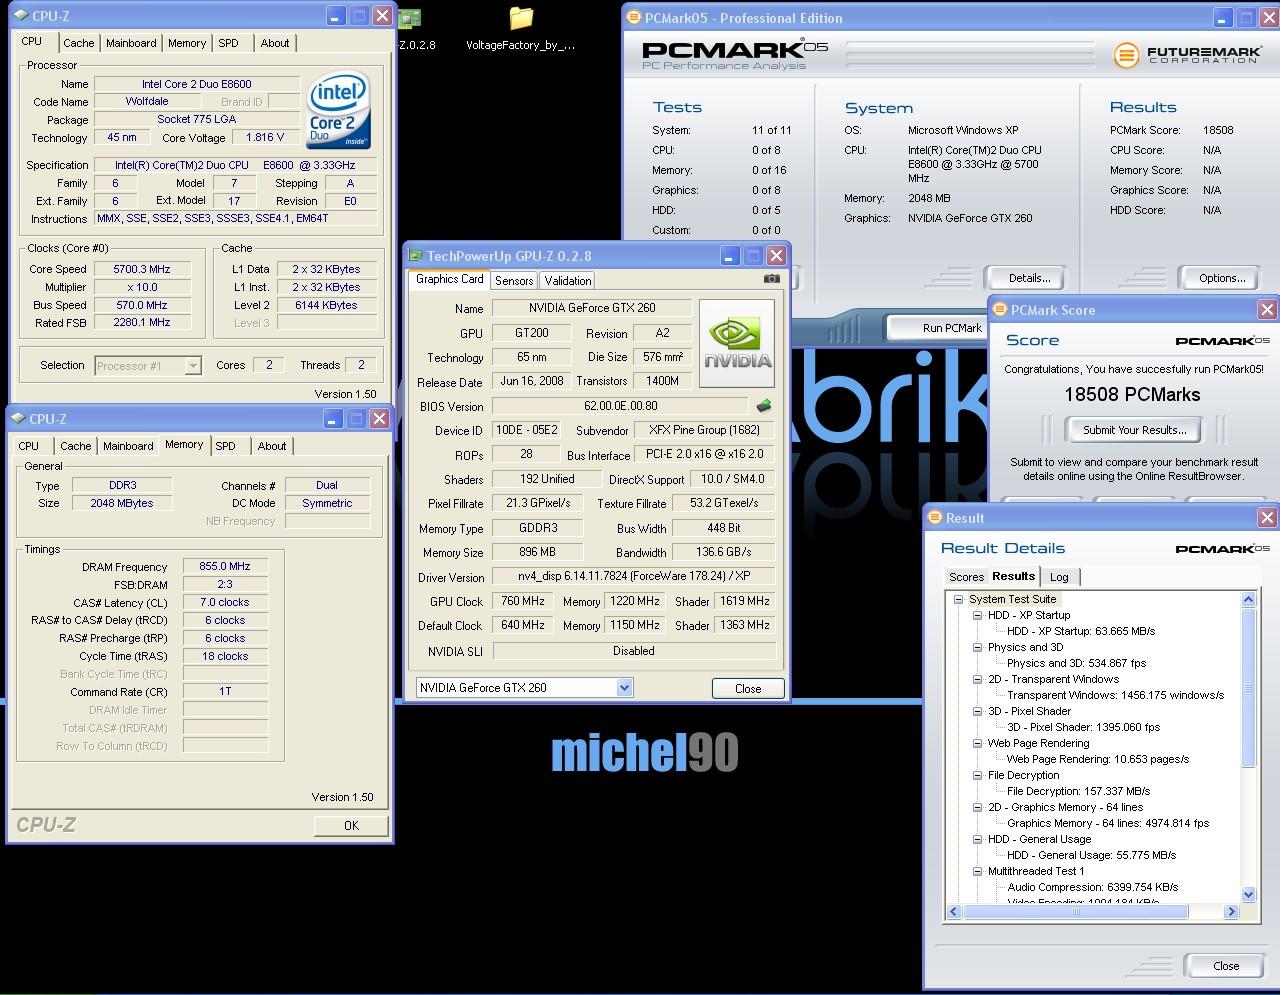Open the GPU-Z 0.2.8 desktop shortcut
1283x995 pixels.
(410, 28)
